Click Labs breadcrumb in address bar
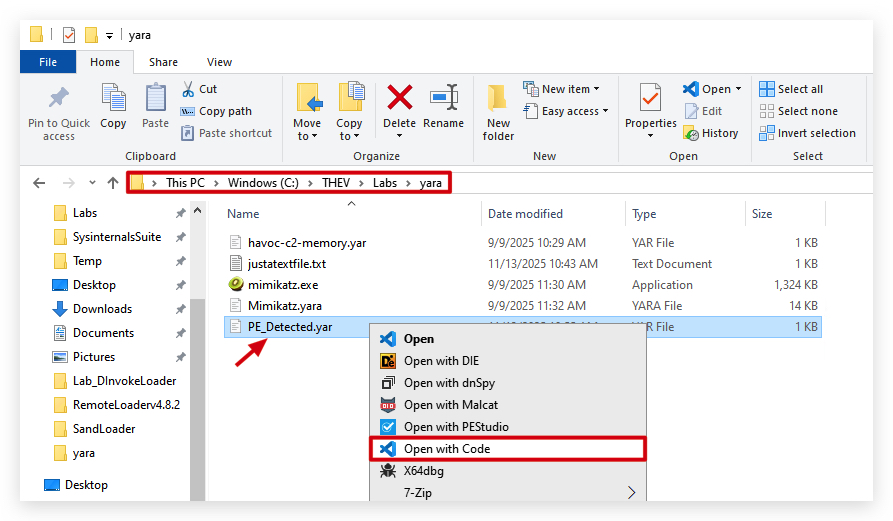893x521 pixels. 385,183
